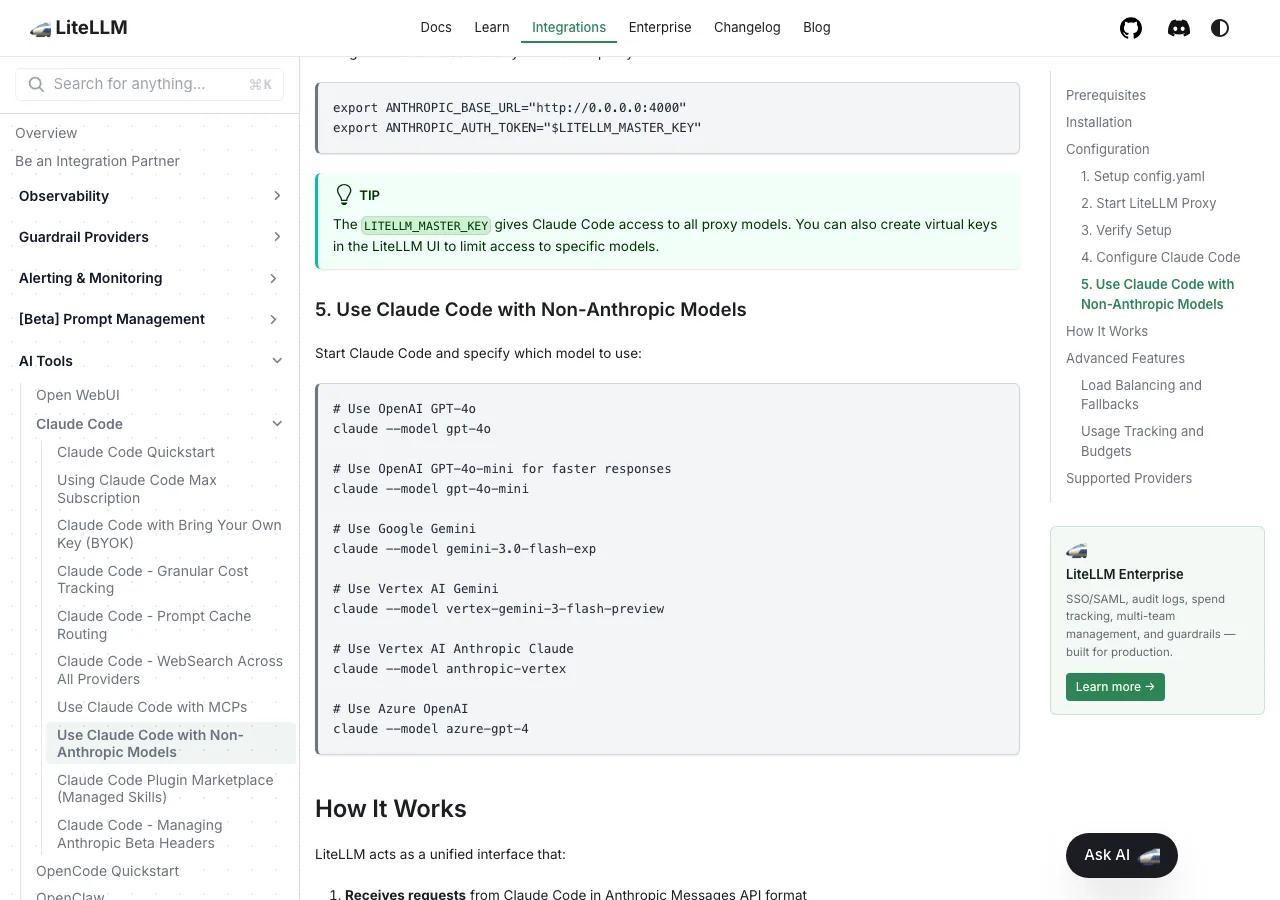Image resolution: width=1280 pixels, height=900 pixels.
Task: Click Learn more enterprise button
Action: coord(1115,687)
